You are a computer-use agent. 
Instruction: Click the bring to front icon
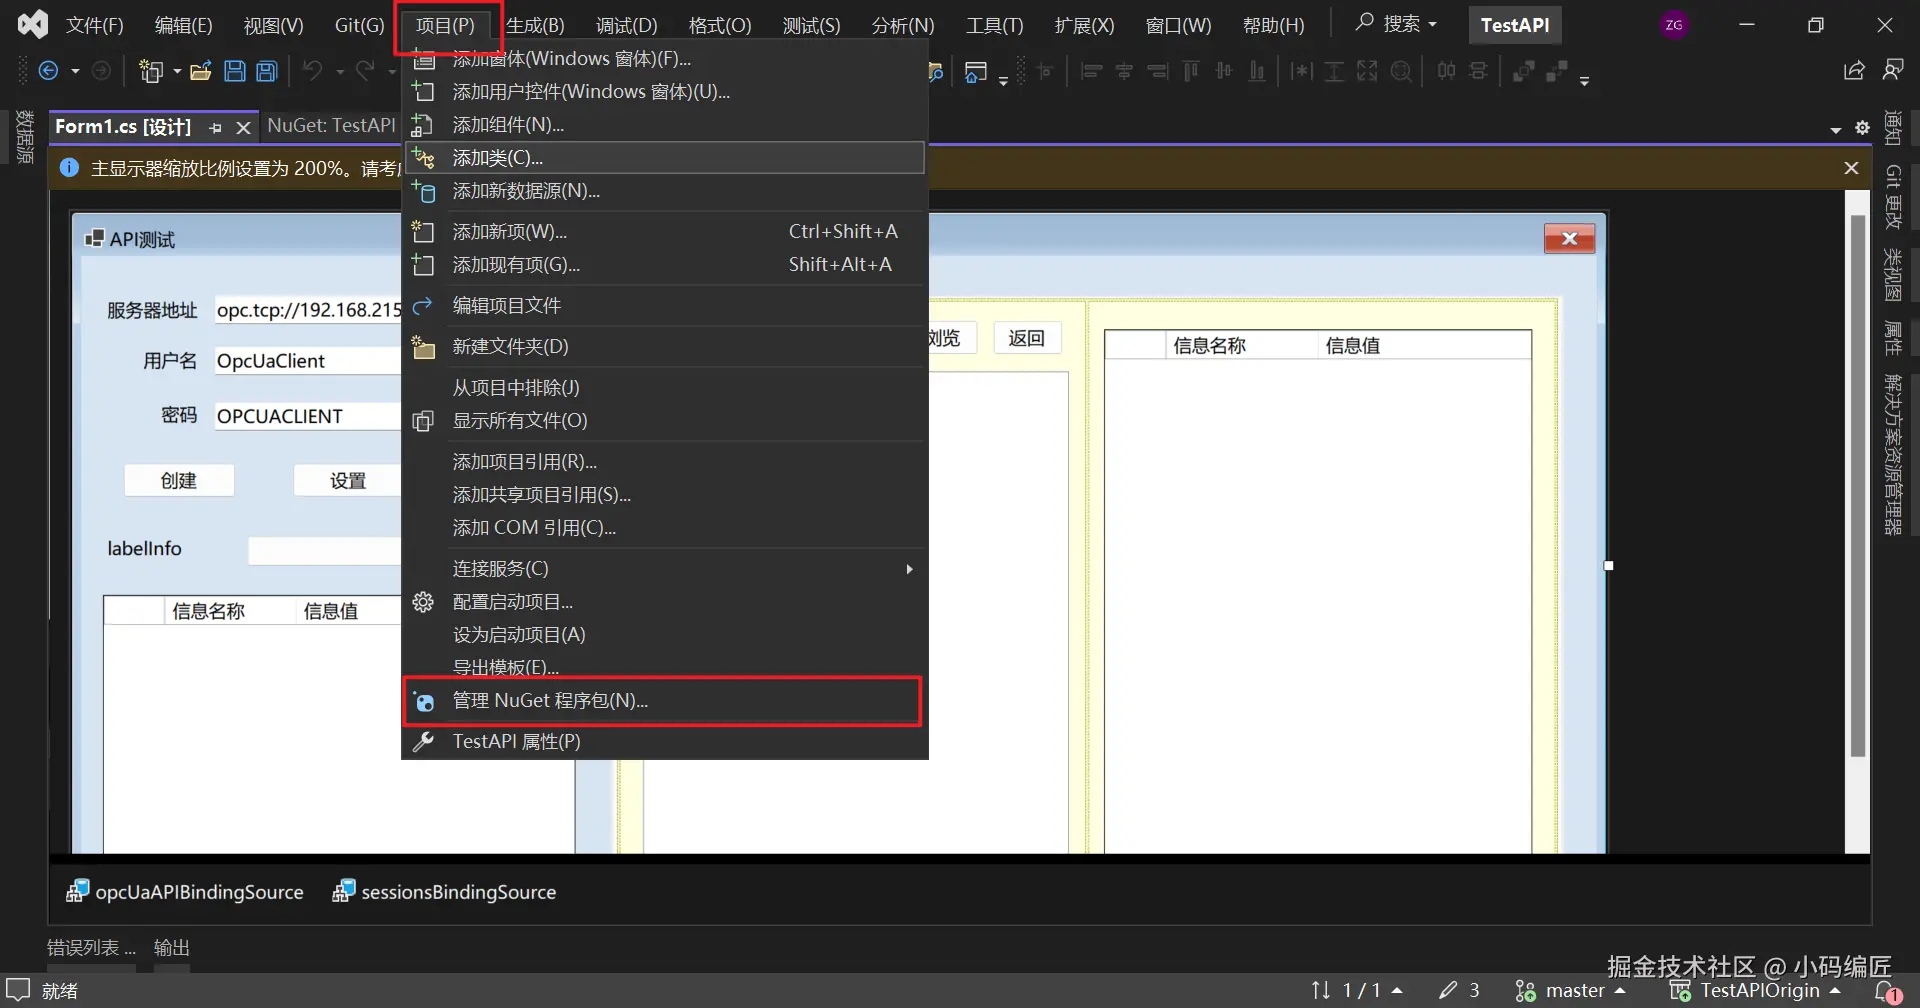click(x=1523, y=71)
